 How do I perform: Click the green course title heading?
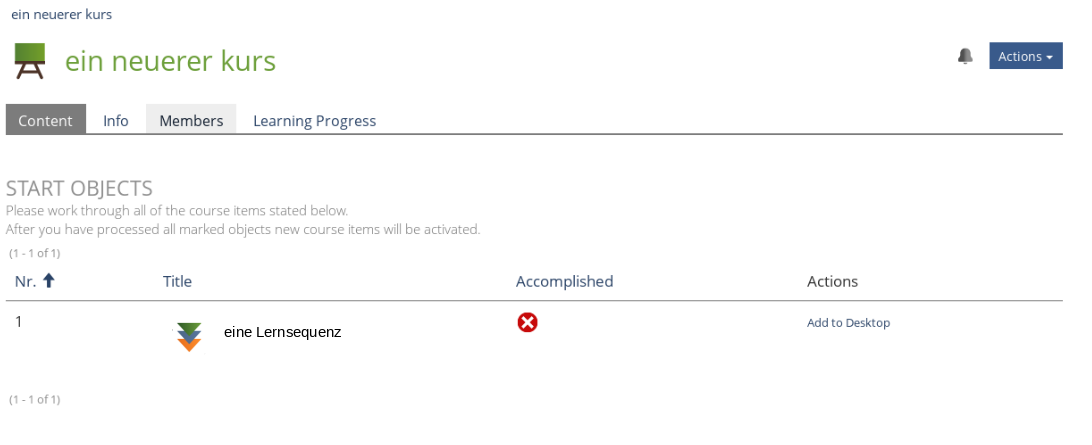pos(170,61)
